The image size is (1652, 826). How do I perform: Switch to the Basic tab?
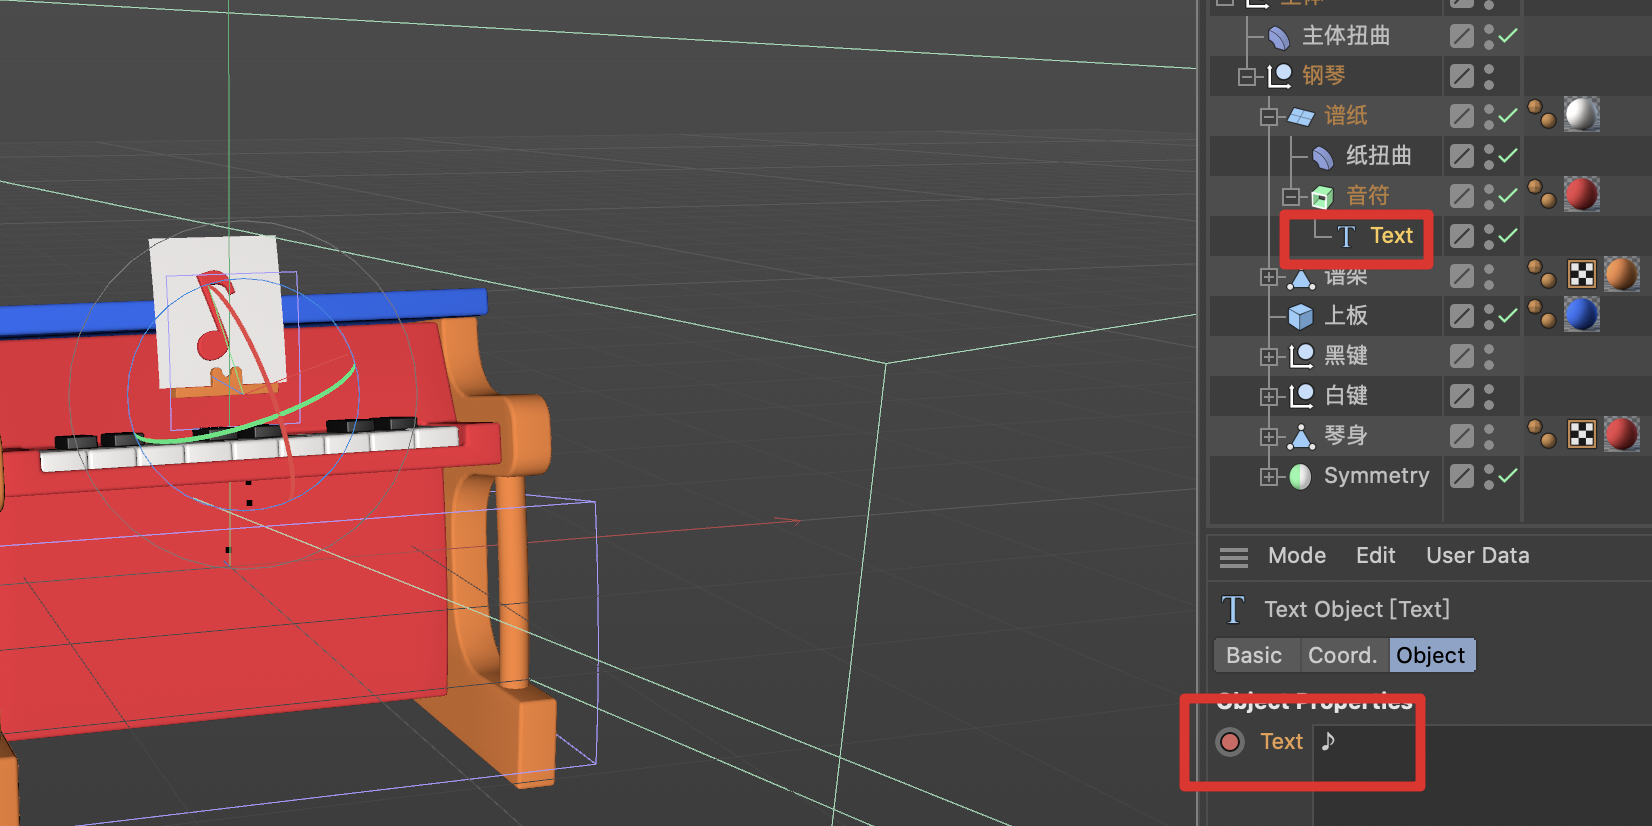point(1254,656)
